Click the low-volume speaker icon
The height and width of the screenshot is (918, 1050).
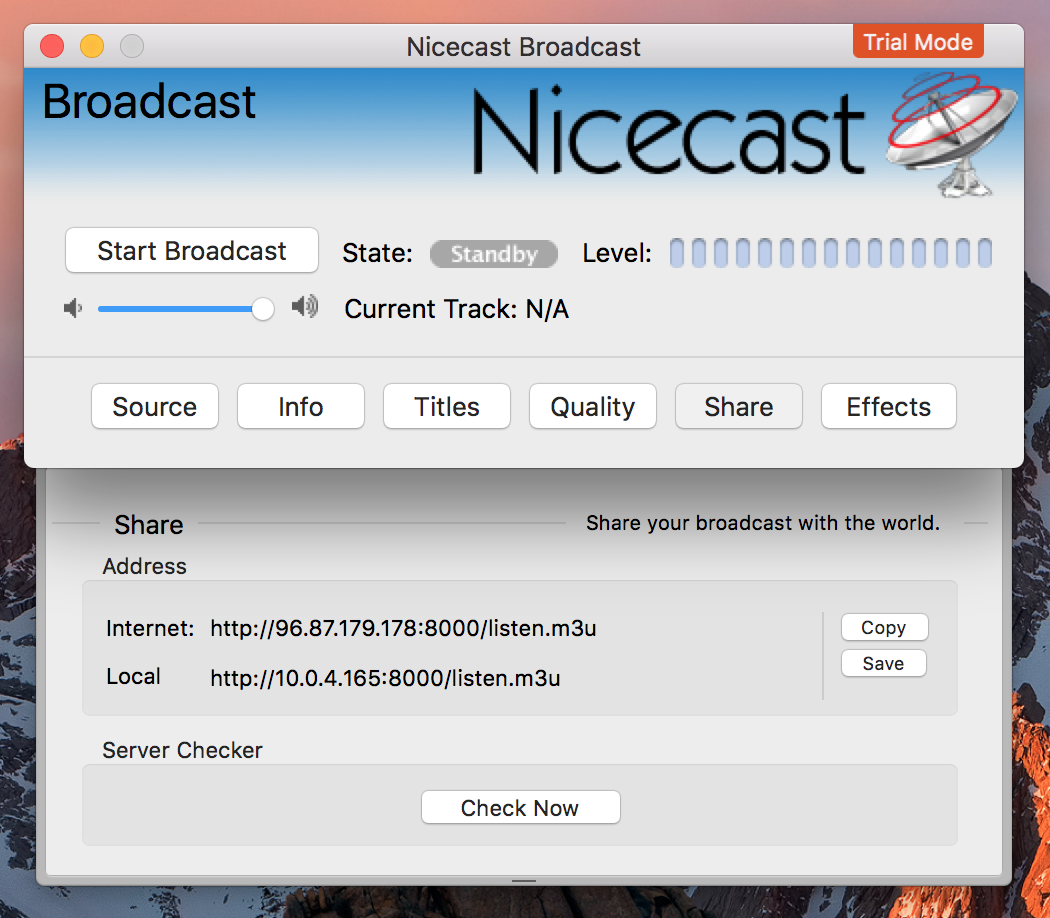click(x=73, y=309)
